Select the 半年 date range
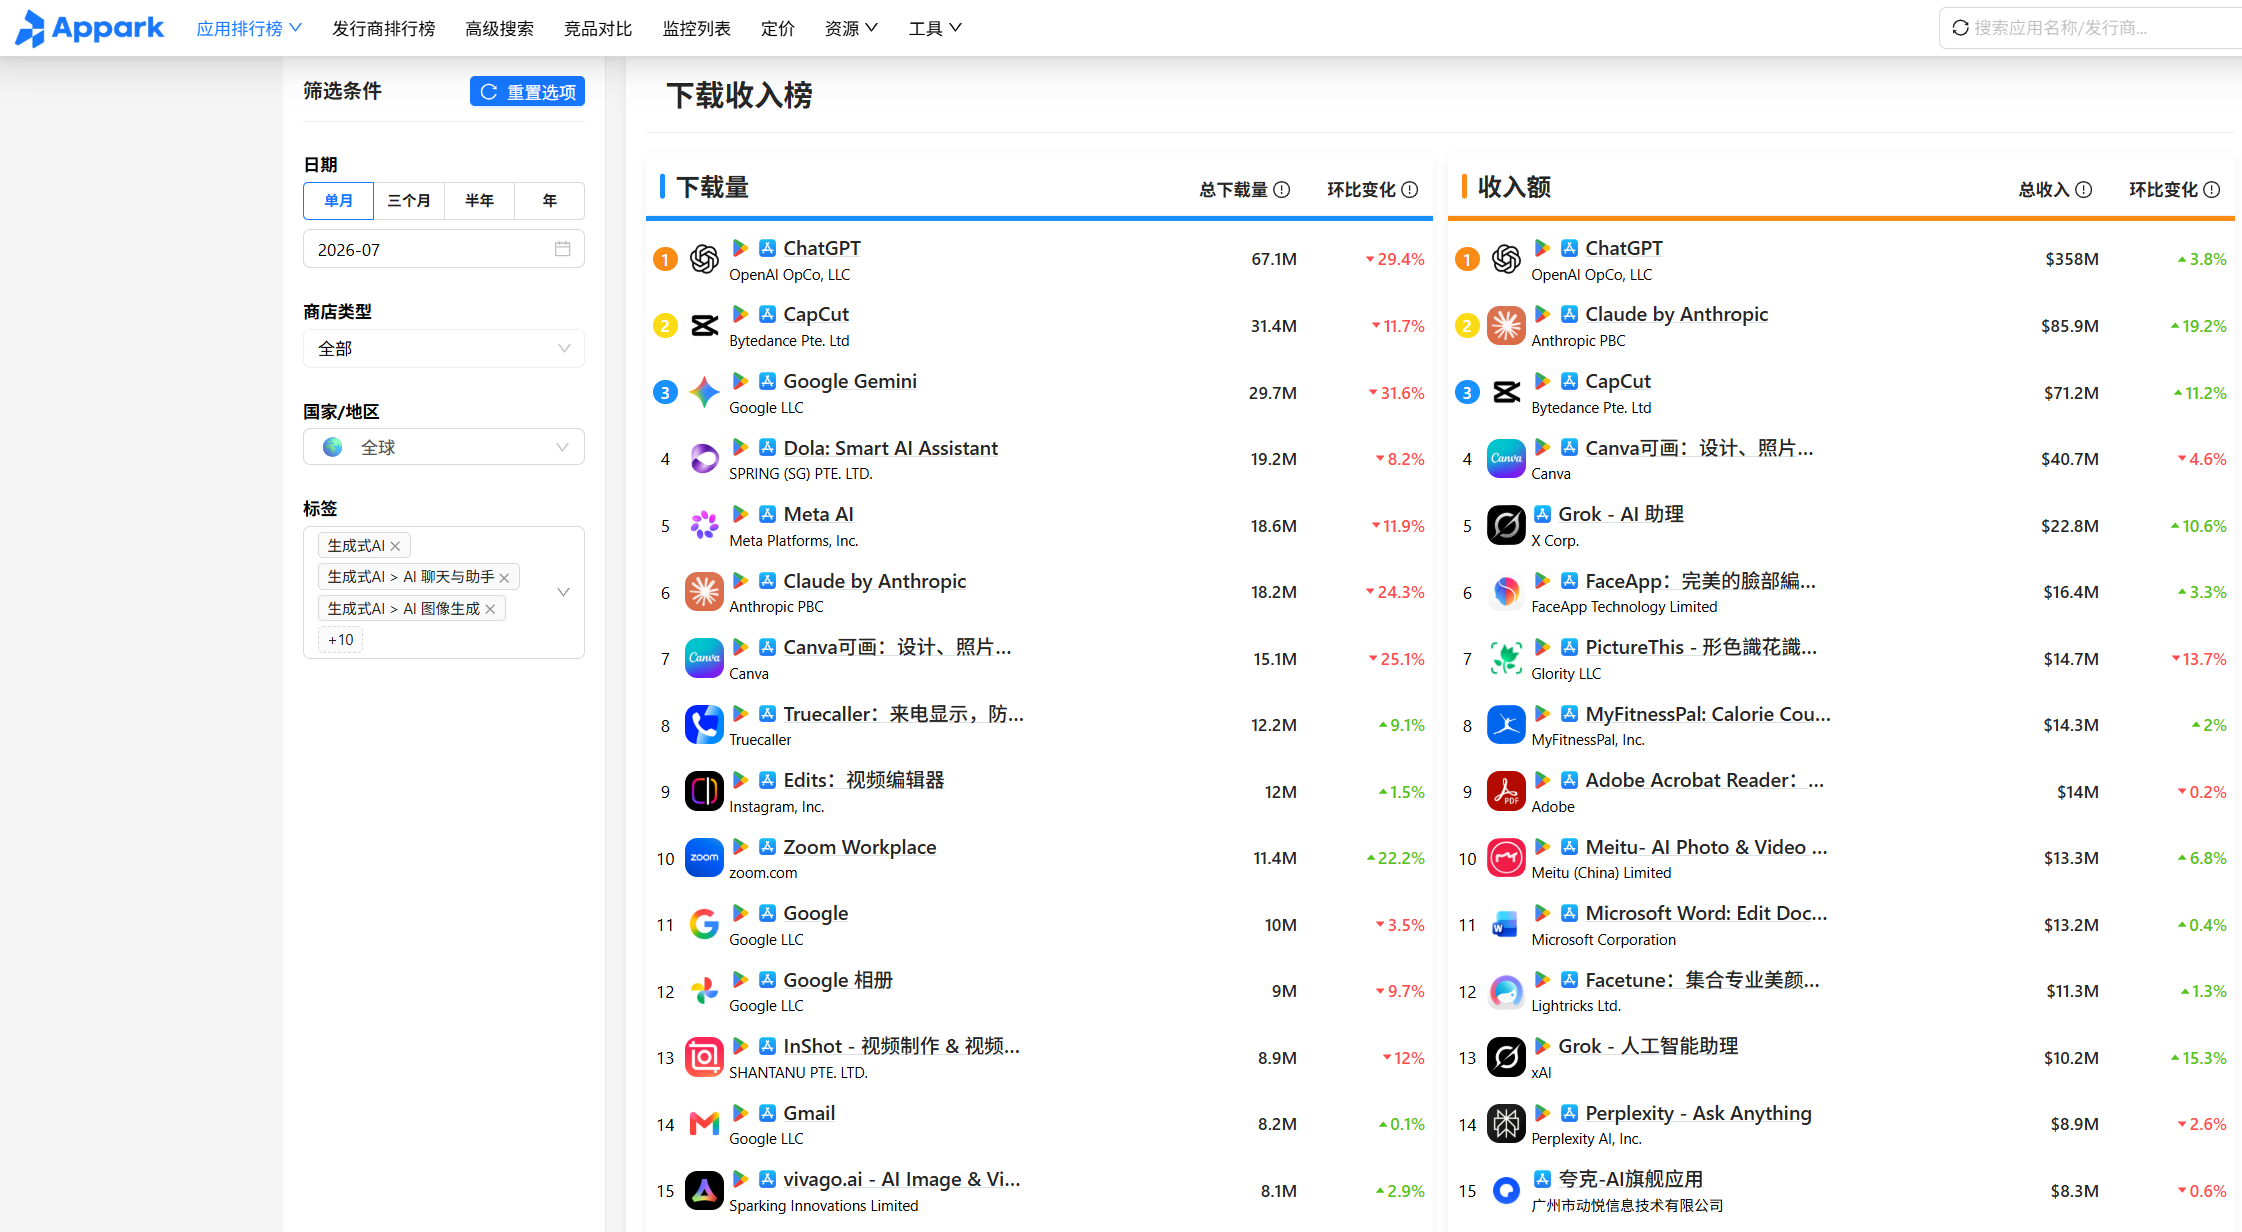Image resolution: width=2242 pixels, height=1232 pixels. coord(479,201)
